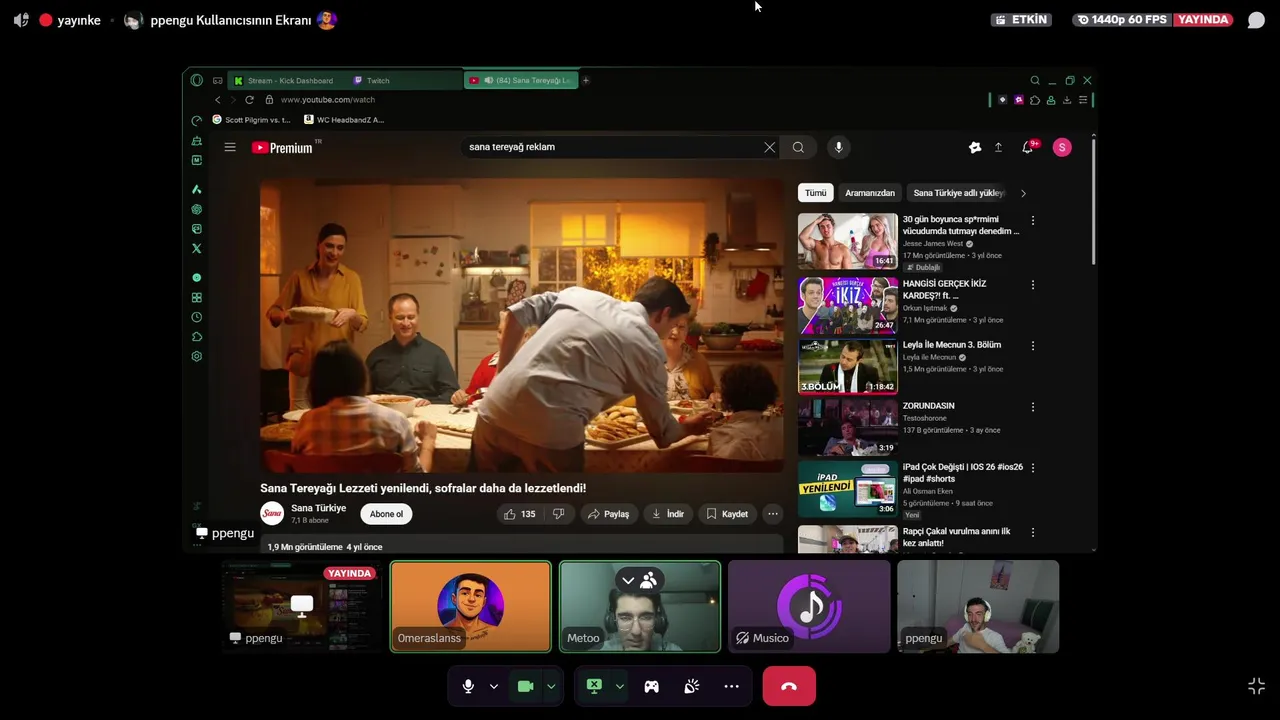This screenshot has height=720, width=1280.
Task: Go to YouTube Premium home logo
Action: click(282, 147)
